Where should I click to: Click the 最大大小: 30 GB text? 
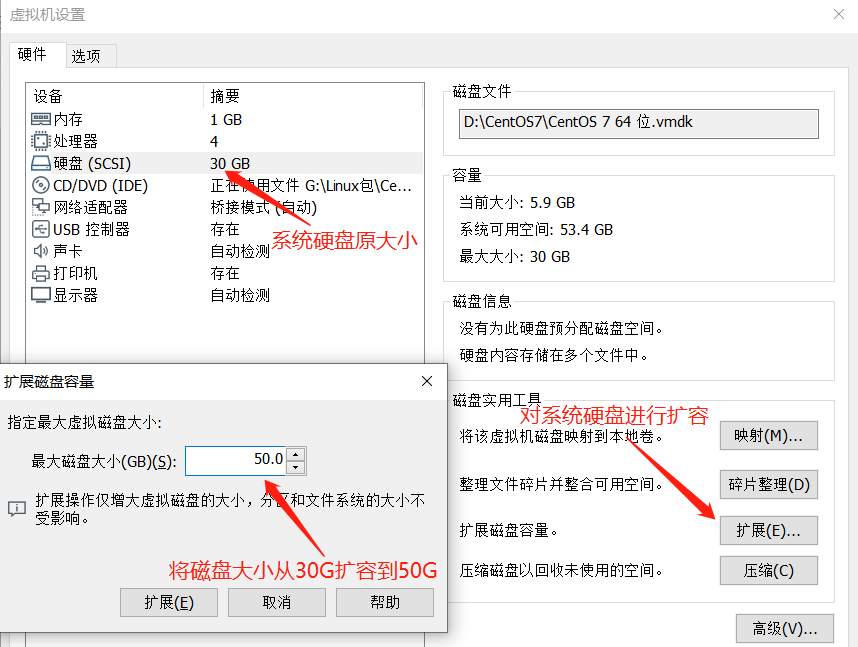[x=514, y=256]
